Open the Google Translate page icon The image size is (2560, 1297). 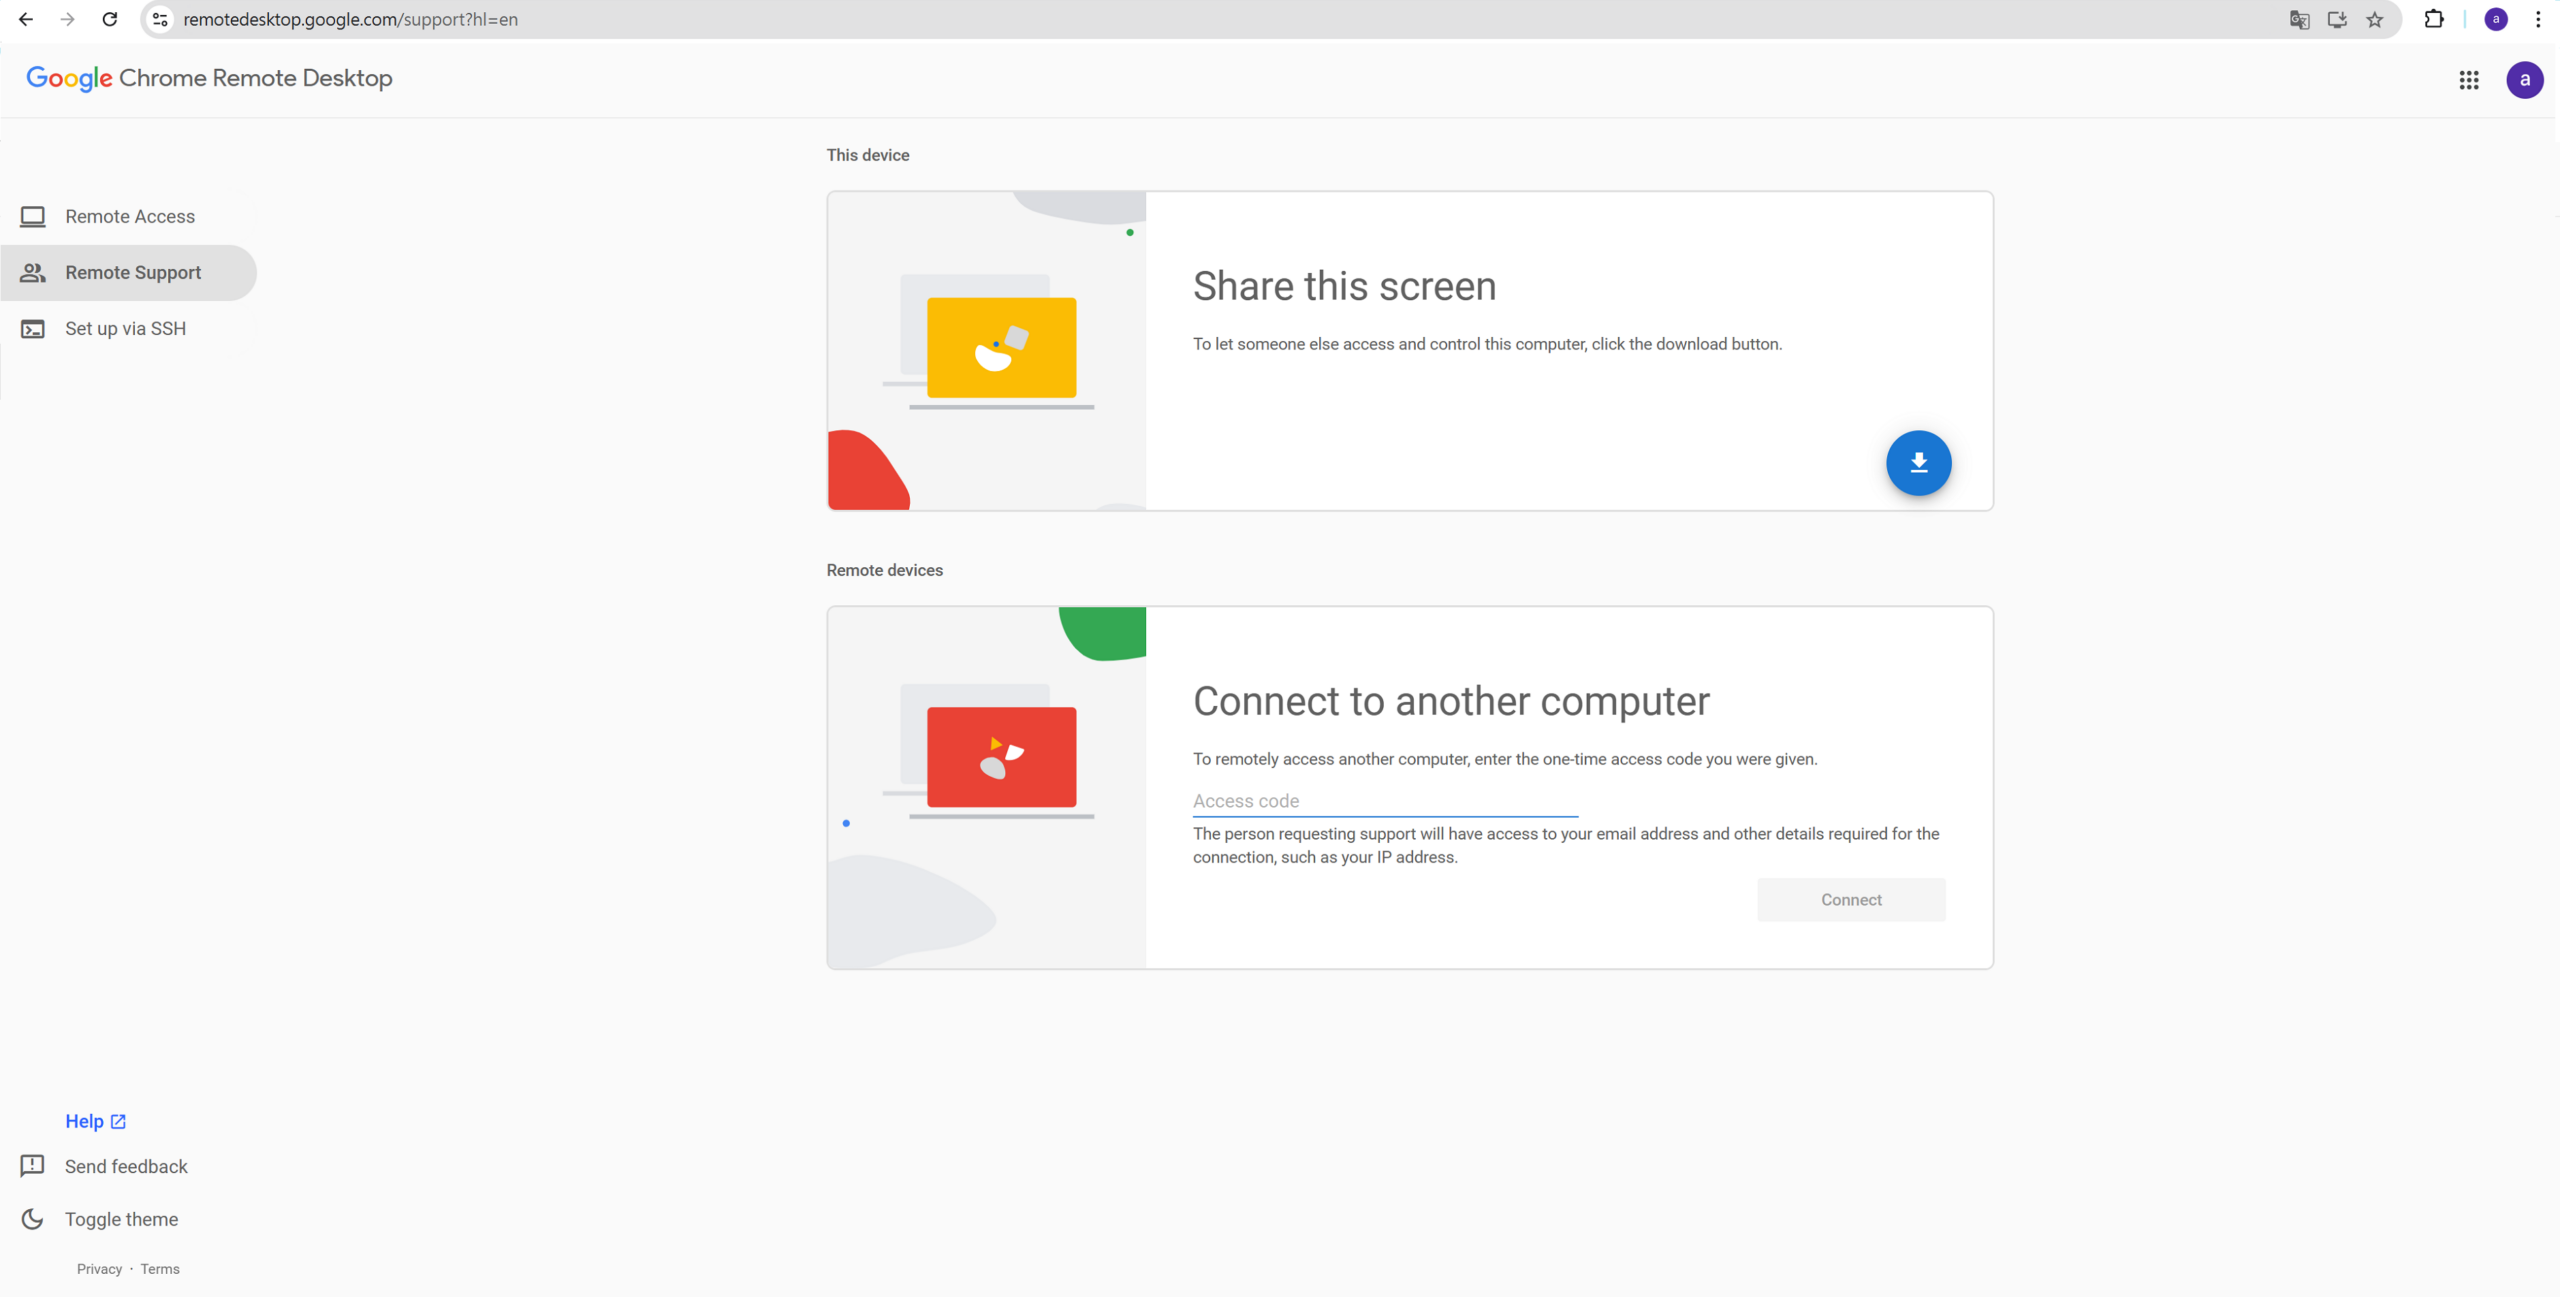click(x=2299, y=19)
